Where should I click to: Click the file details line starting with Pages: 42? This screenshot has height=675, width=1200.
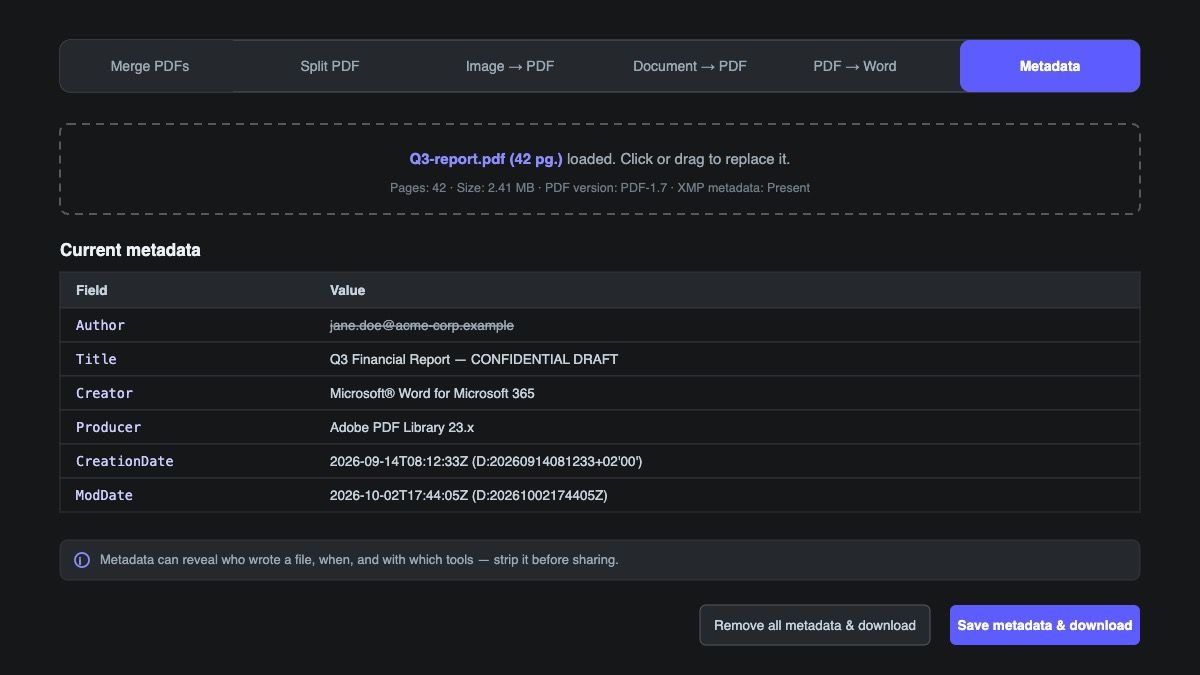600,187
